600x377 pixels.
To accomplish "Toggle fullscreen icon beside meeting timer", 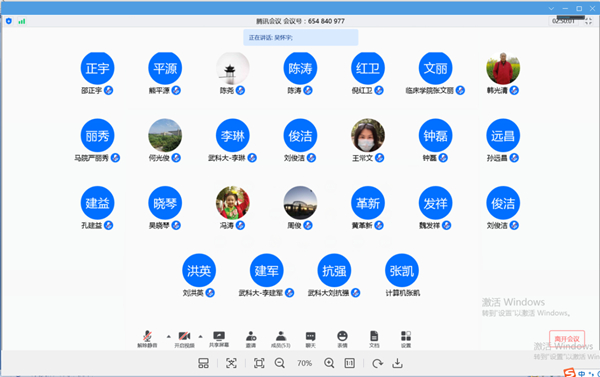I will 589,21.
